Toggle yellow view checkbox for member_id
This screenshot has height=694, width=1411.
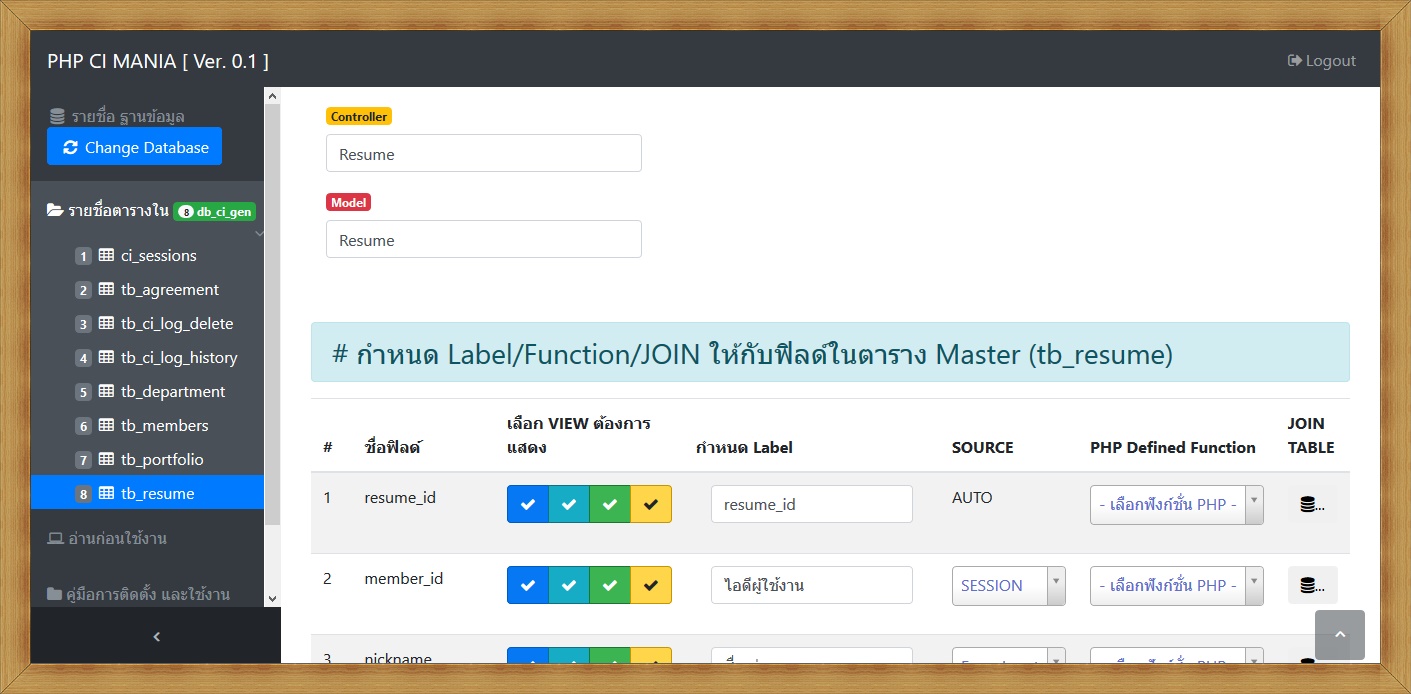pos(651,585)
